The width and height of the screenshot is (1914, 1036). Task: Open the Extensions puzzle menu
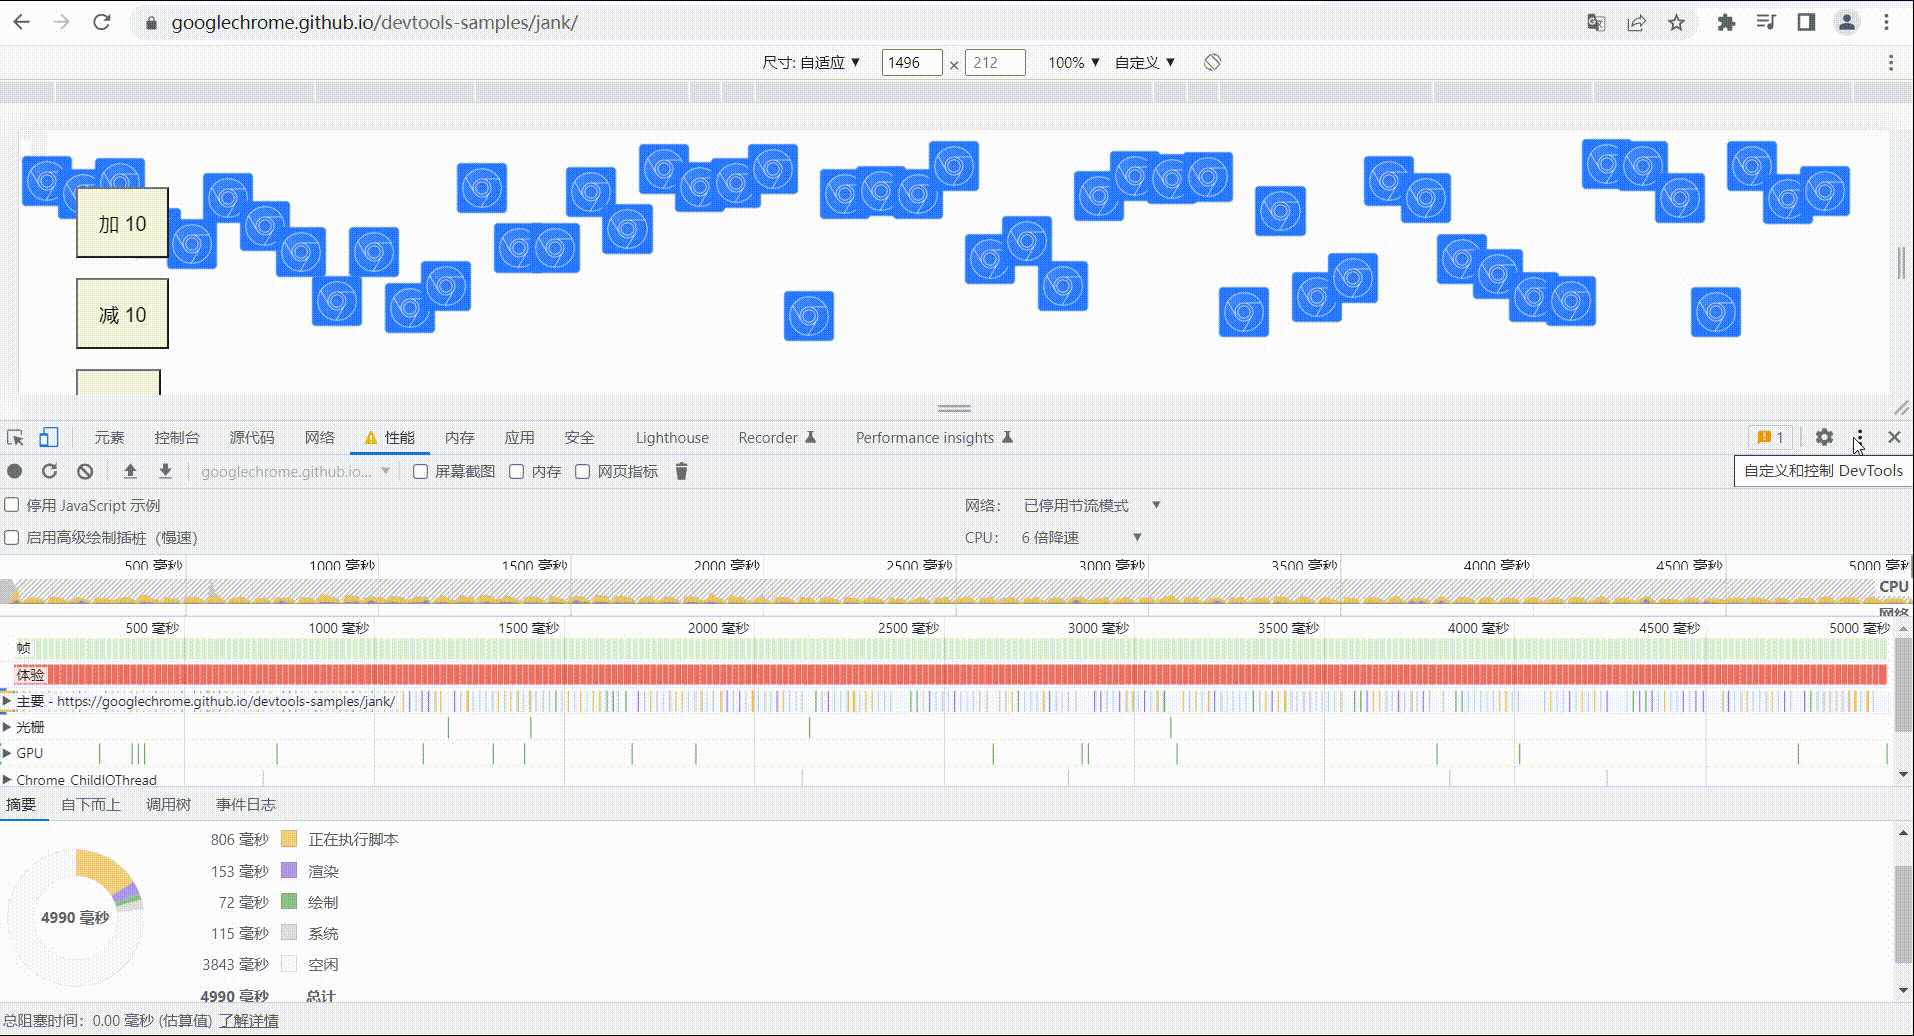coord(1726,22)
